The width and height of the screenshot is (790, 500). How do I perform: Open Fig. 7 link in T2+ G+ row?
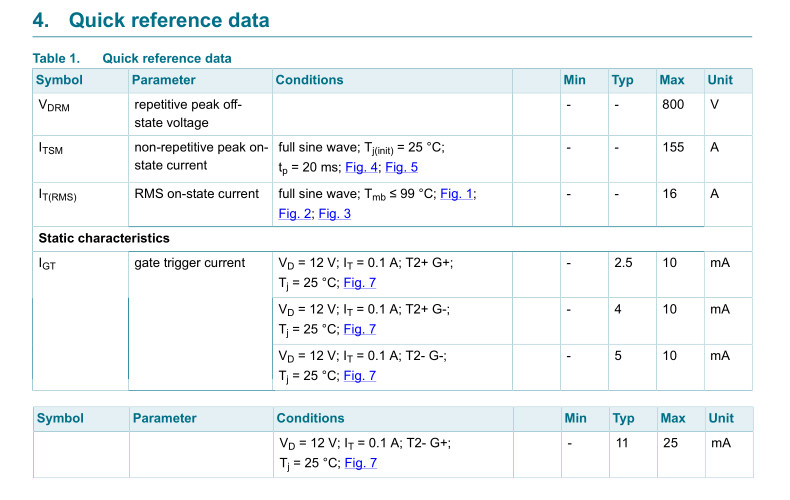[x=360, y=282]
